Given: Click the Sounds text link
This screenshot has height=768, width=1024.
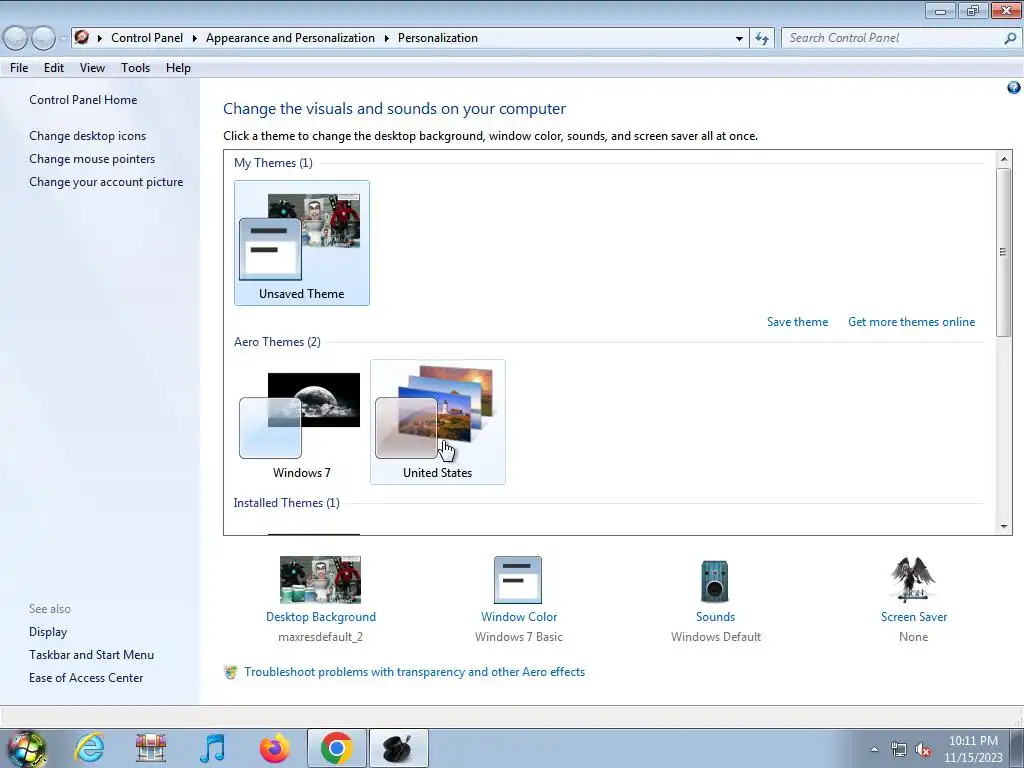Looking at the screenshot, I should click(715, 617).
